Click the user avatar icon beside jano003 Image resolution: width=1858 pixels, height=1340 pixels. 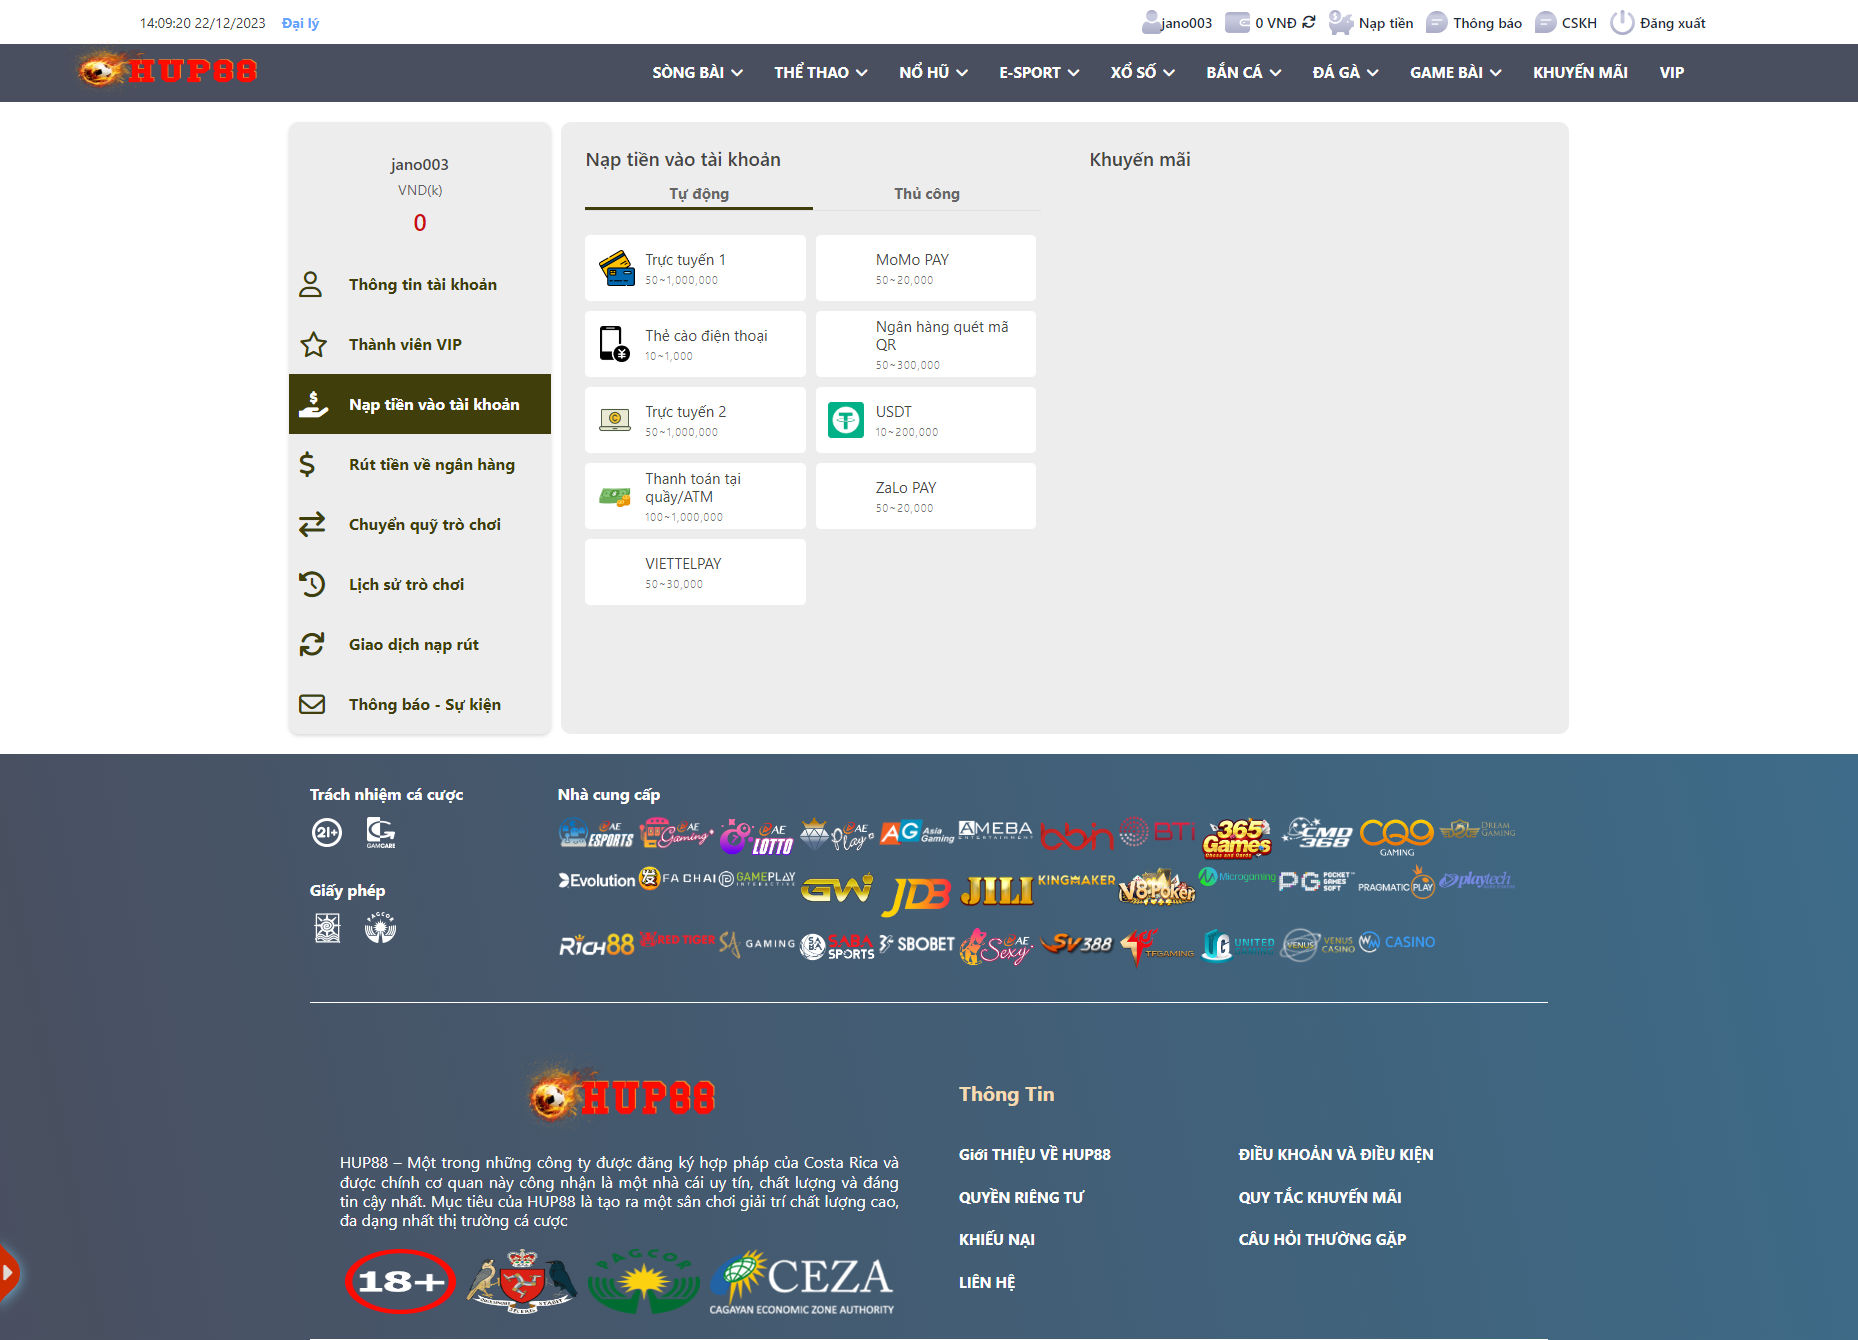pyautogui.click(x=1151, y=22)
